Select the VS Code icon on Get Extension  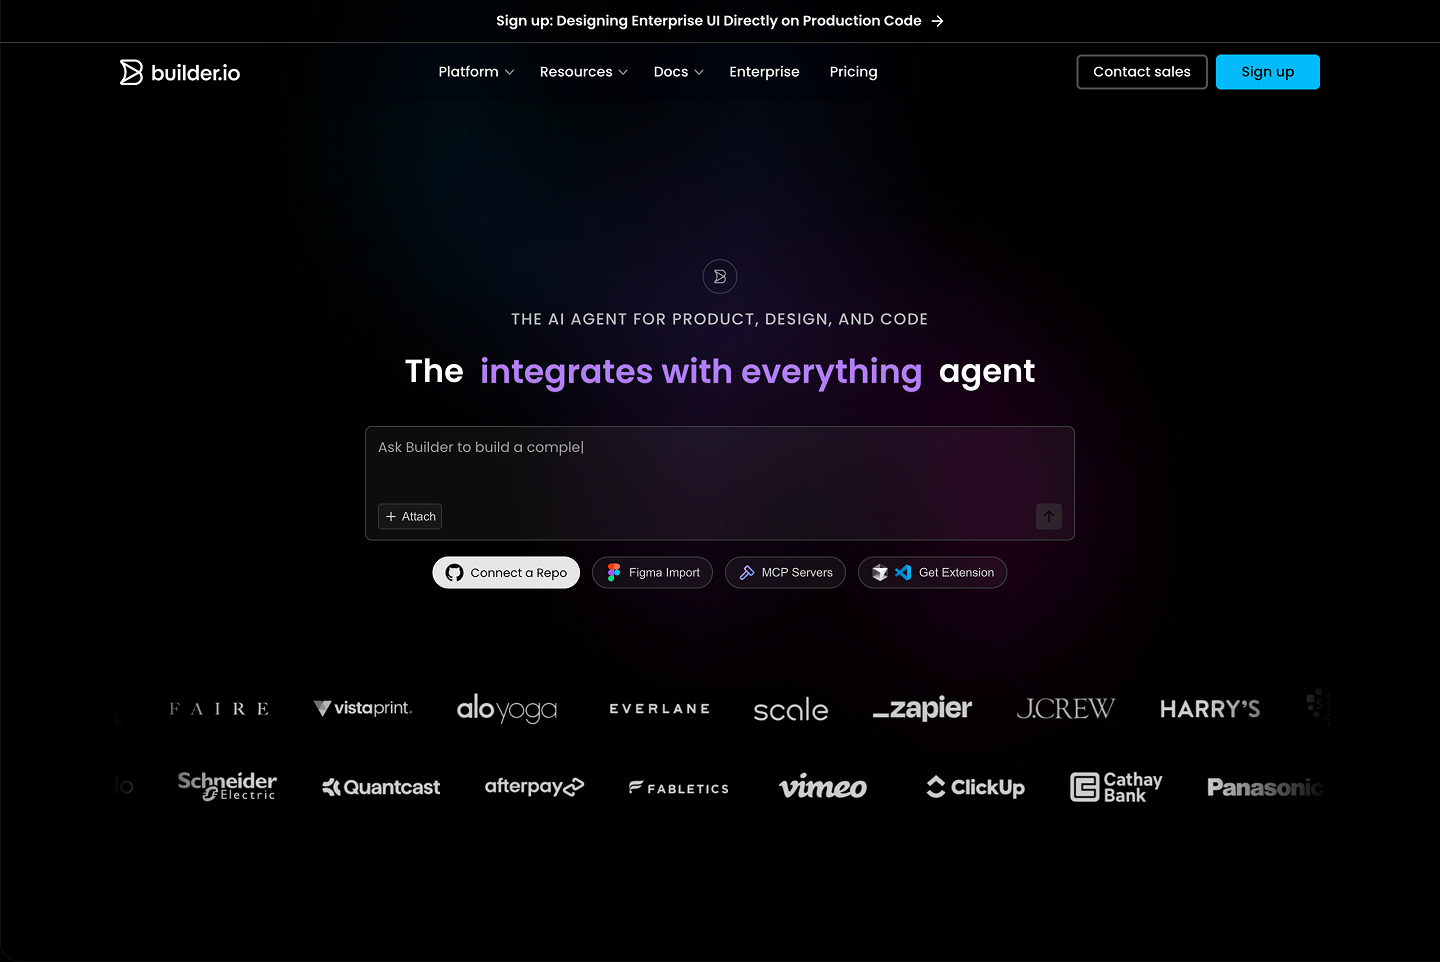pos(903,572)
